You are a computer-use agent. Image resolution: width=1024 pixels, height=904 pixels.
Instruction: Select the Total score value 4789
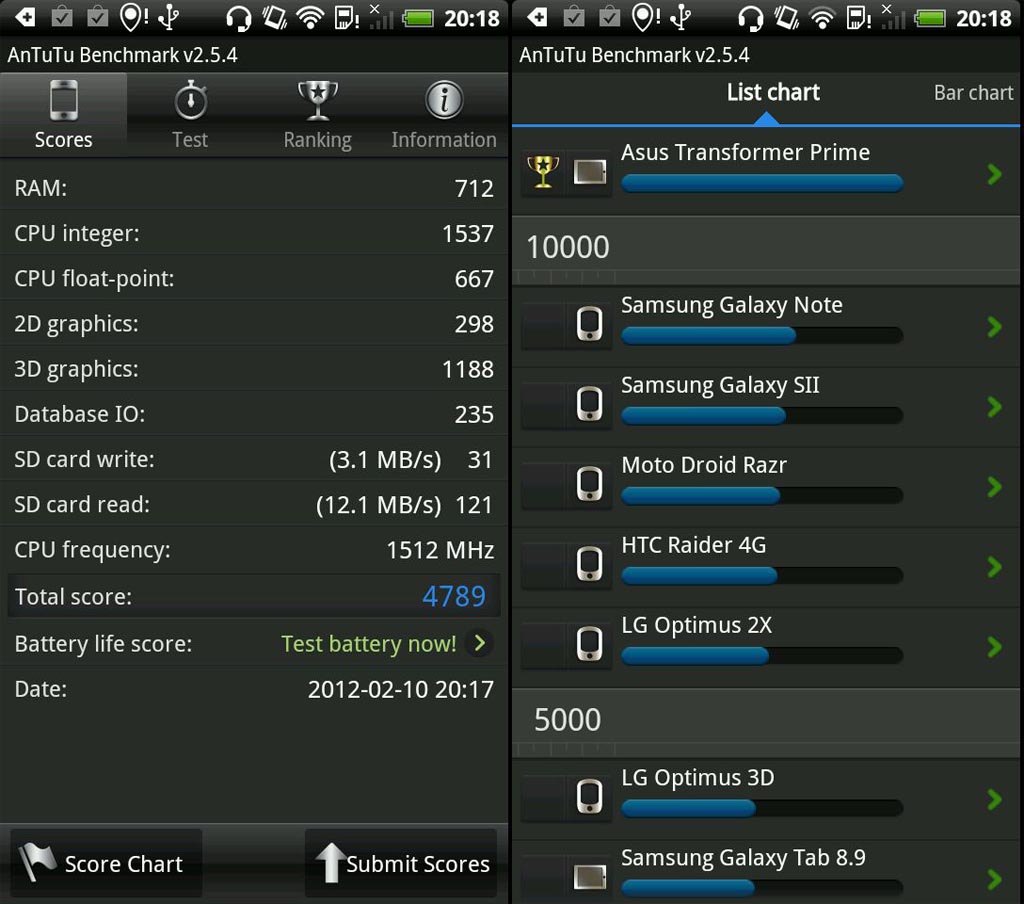[x=454, y=596]
